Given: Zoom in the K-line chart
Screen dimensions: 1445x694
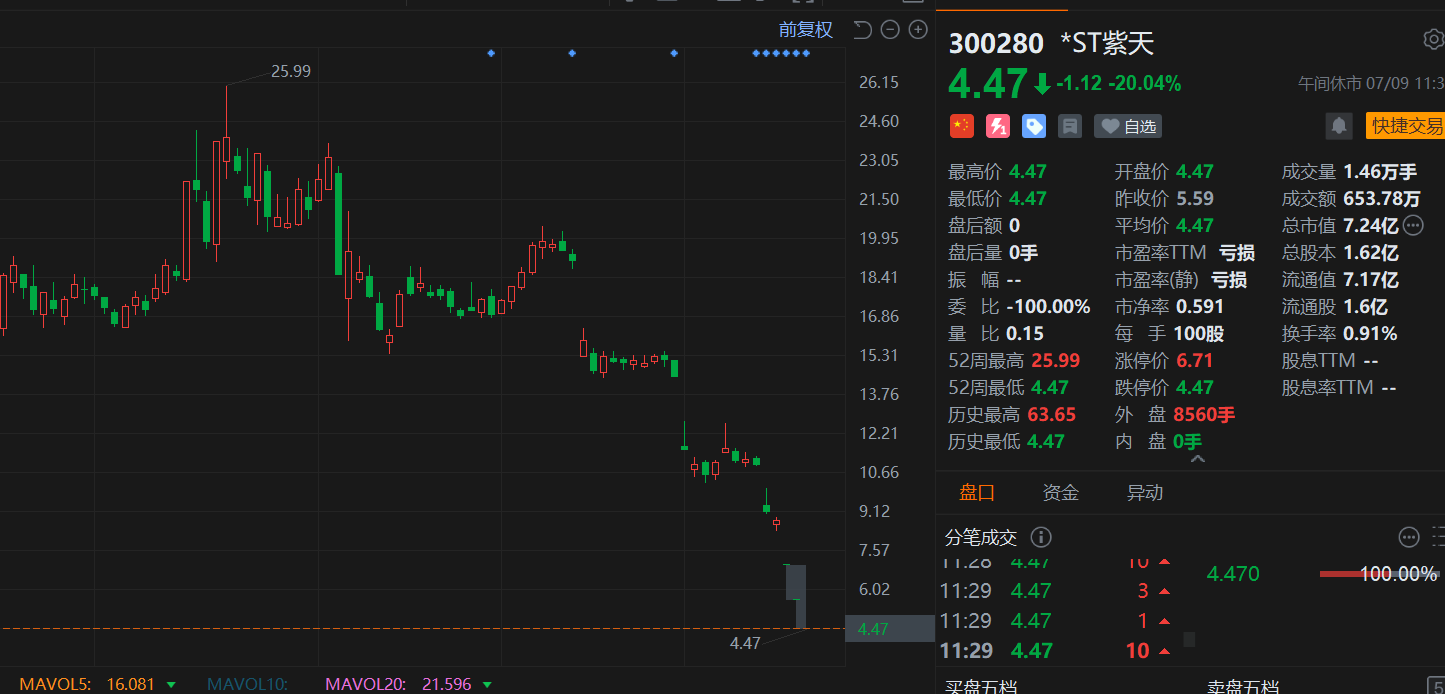Looking at the screenshot, I should tap(918, 30).
